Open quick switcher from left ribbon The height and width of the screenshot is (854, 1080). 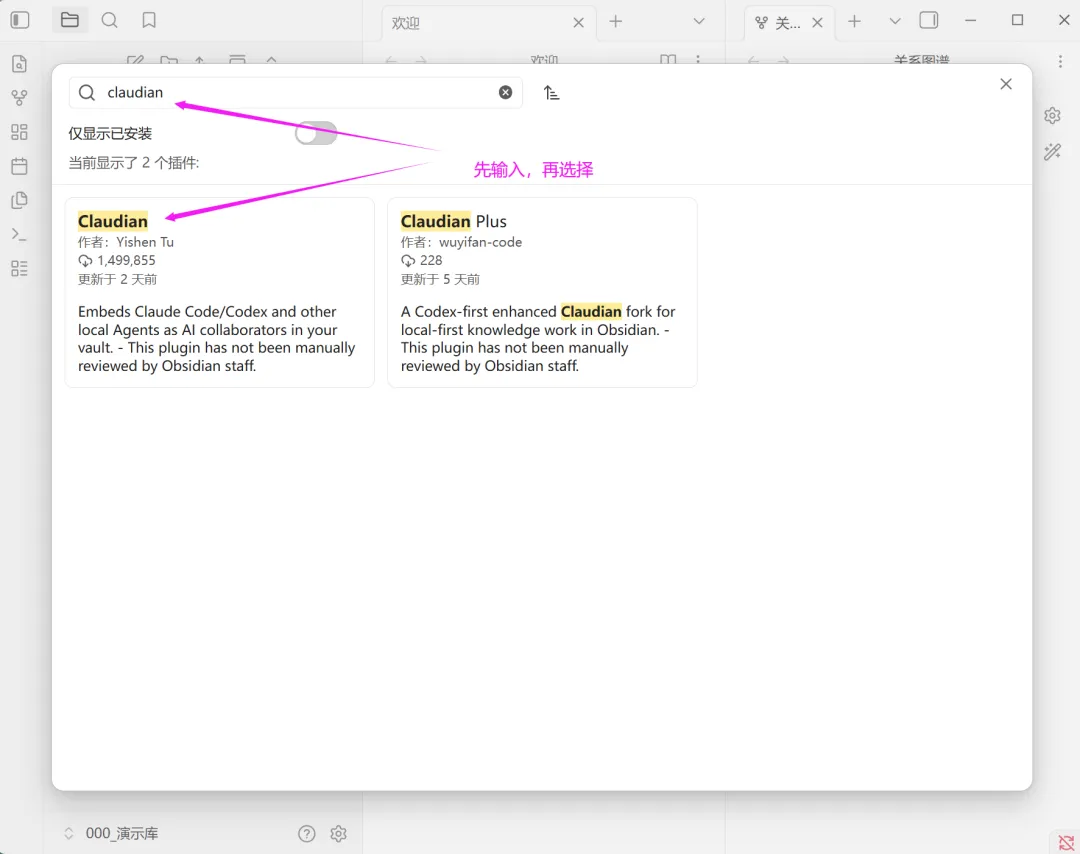click(x=19, y=63)
